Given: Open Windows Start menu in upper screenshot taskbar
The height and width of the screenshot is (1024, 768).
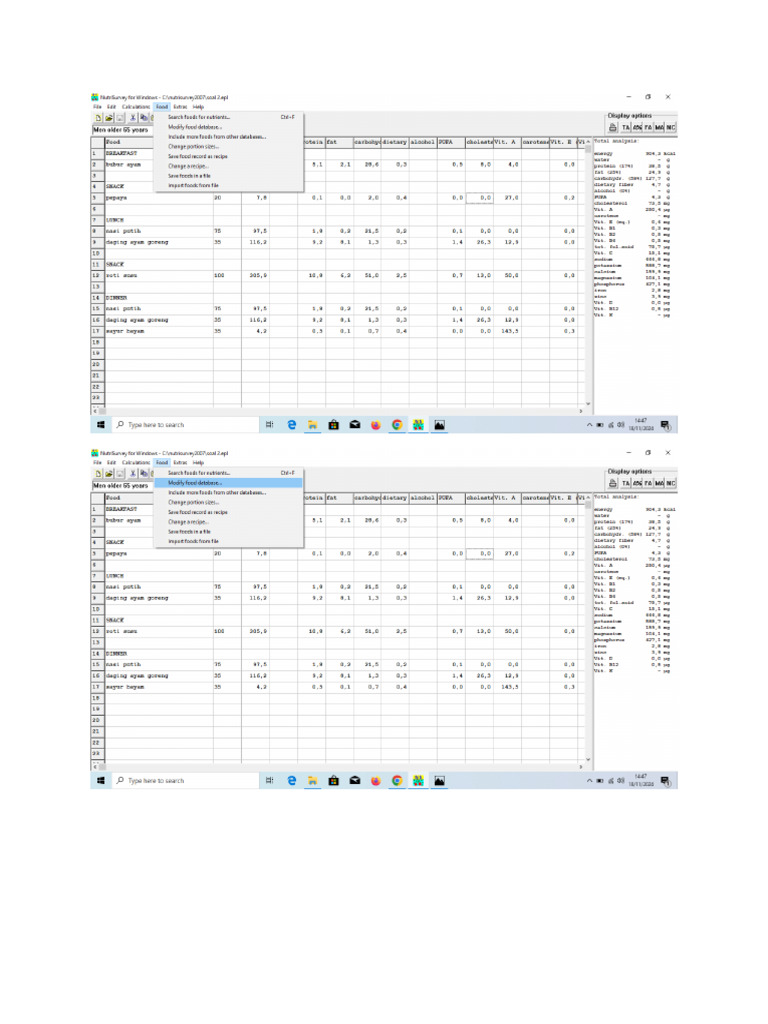Looking at the screenshot, I should pyautogui.click(x=101, y=425).
